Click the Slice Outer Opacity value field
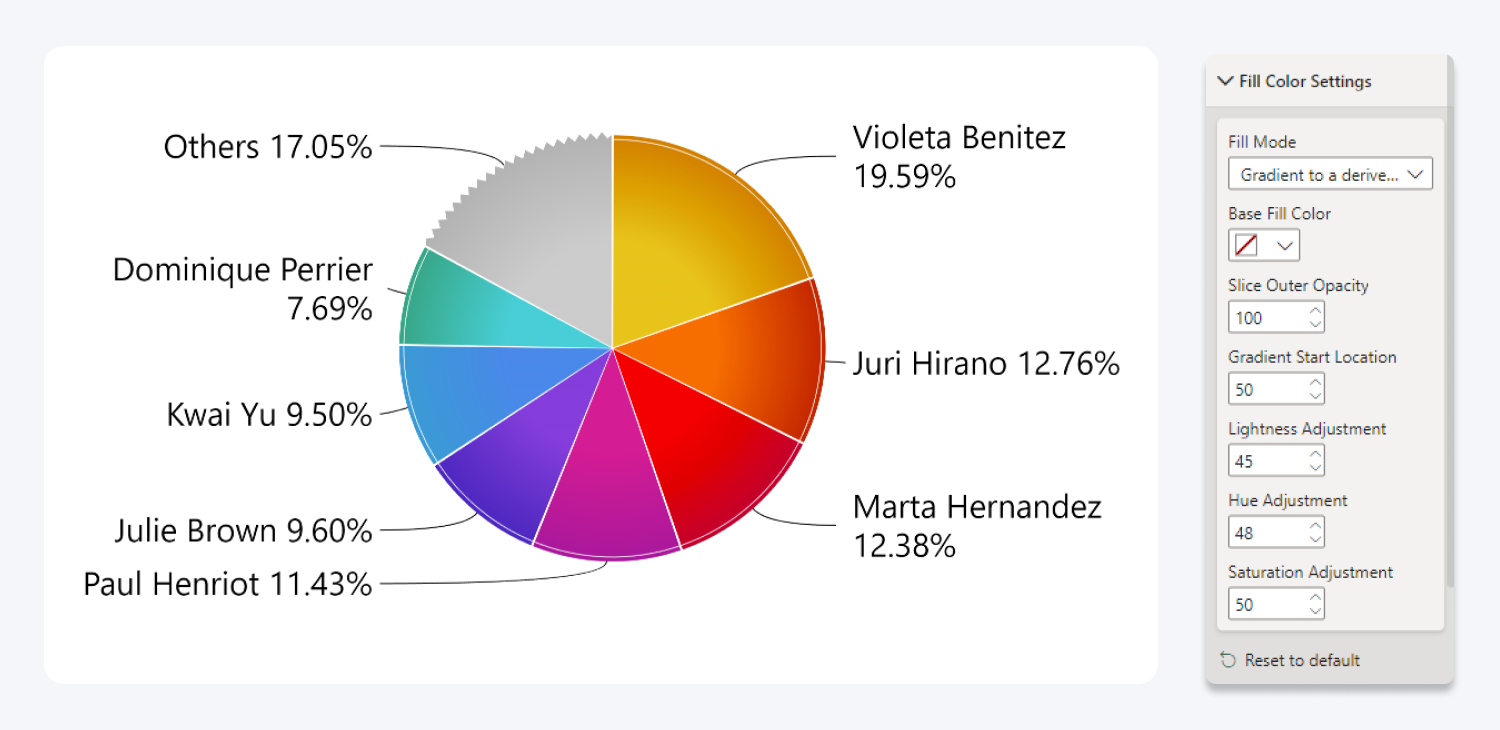The height and width of the screenshot is (730, 1500). [x=1266, y=318]
